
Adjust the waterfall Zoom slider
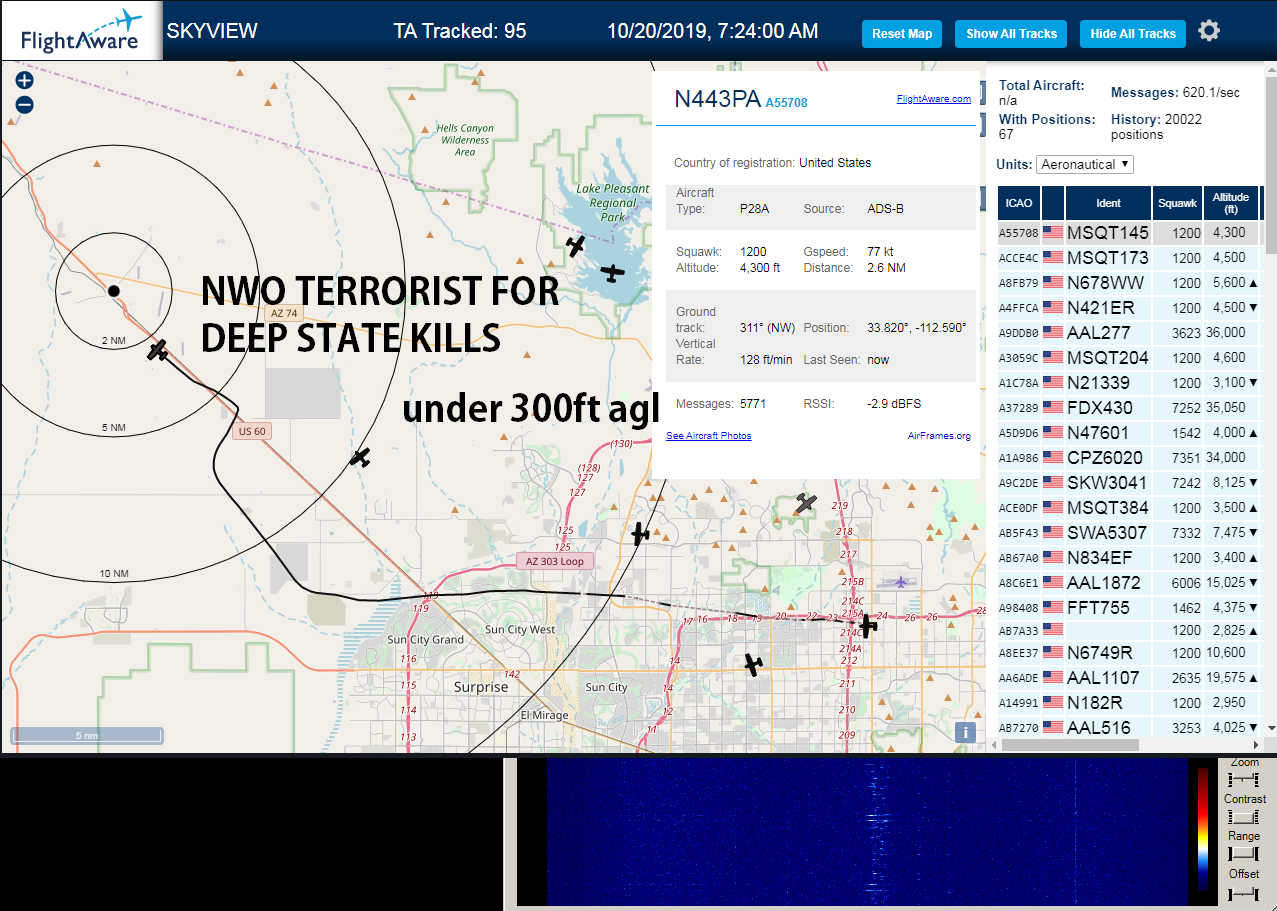coord(1244,779)
